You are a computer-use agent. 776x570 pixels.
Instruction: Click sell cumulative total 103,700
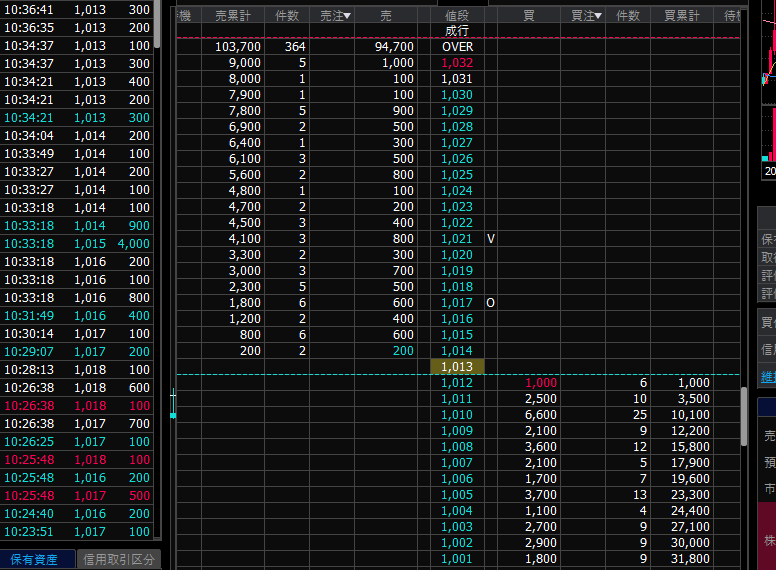[238, 47]
